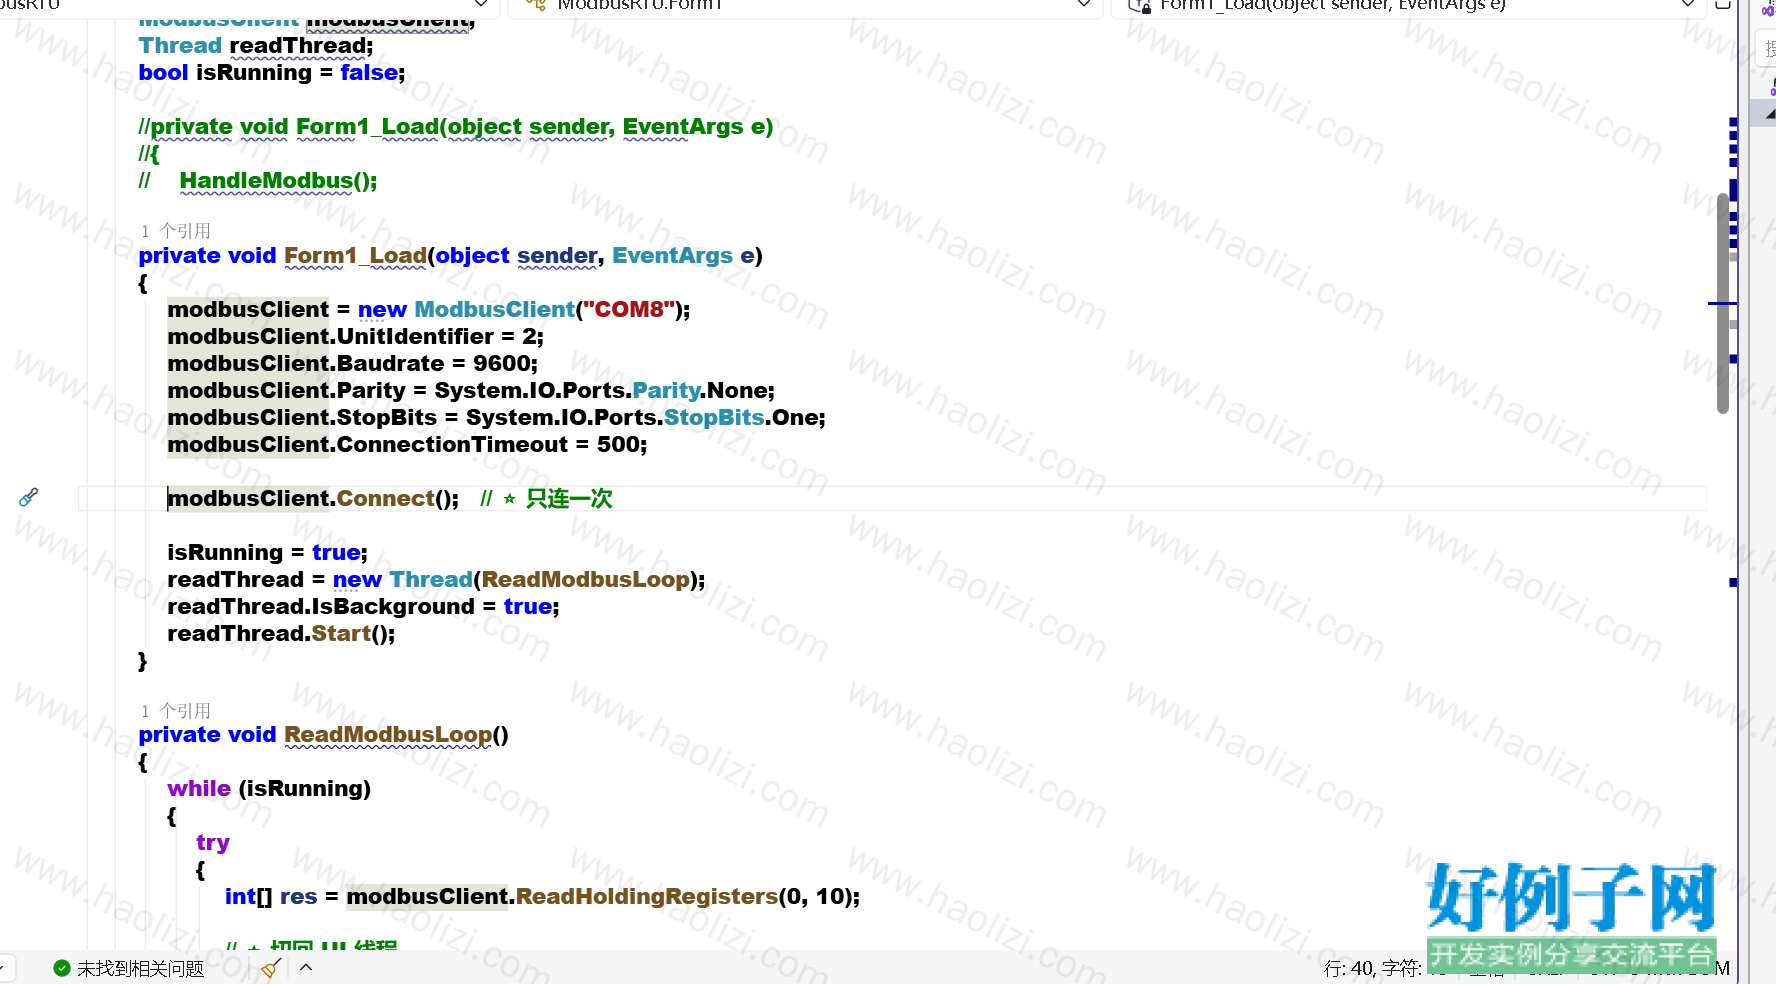Click the code cleanup broom icon
1776x984 pixels.
[271, 968]
